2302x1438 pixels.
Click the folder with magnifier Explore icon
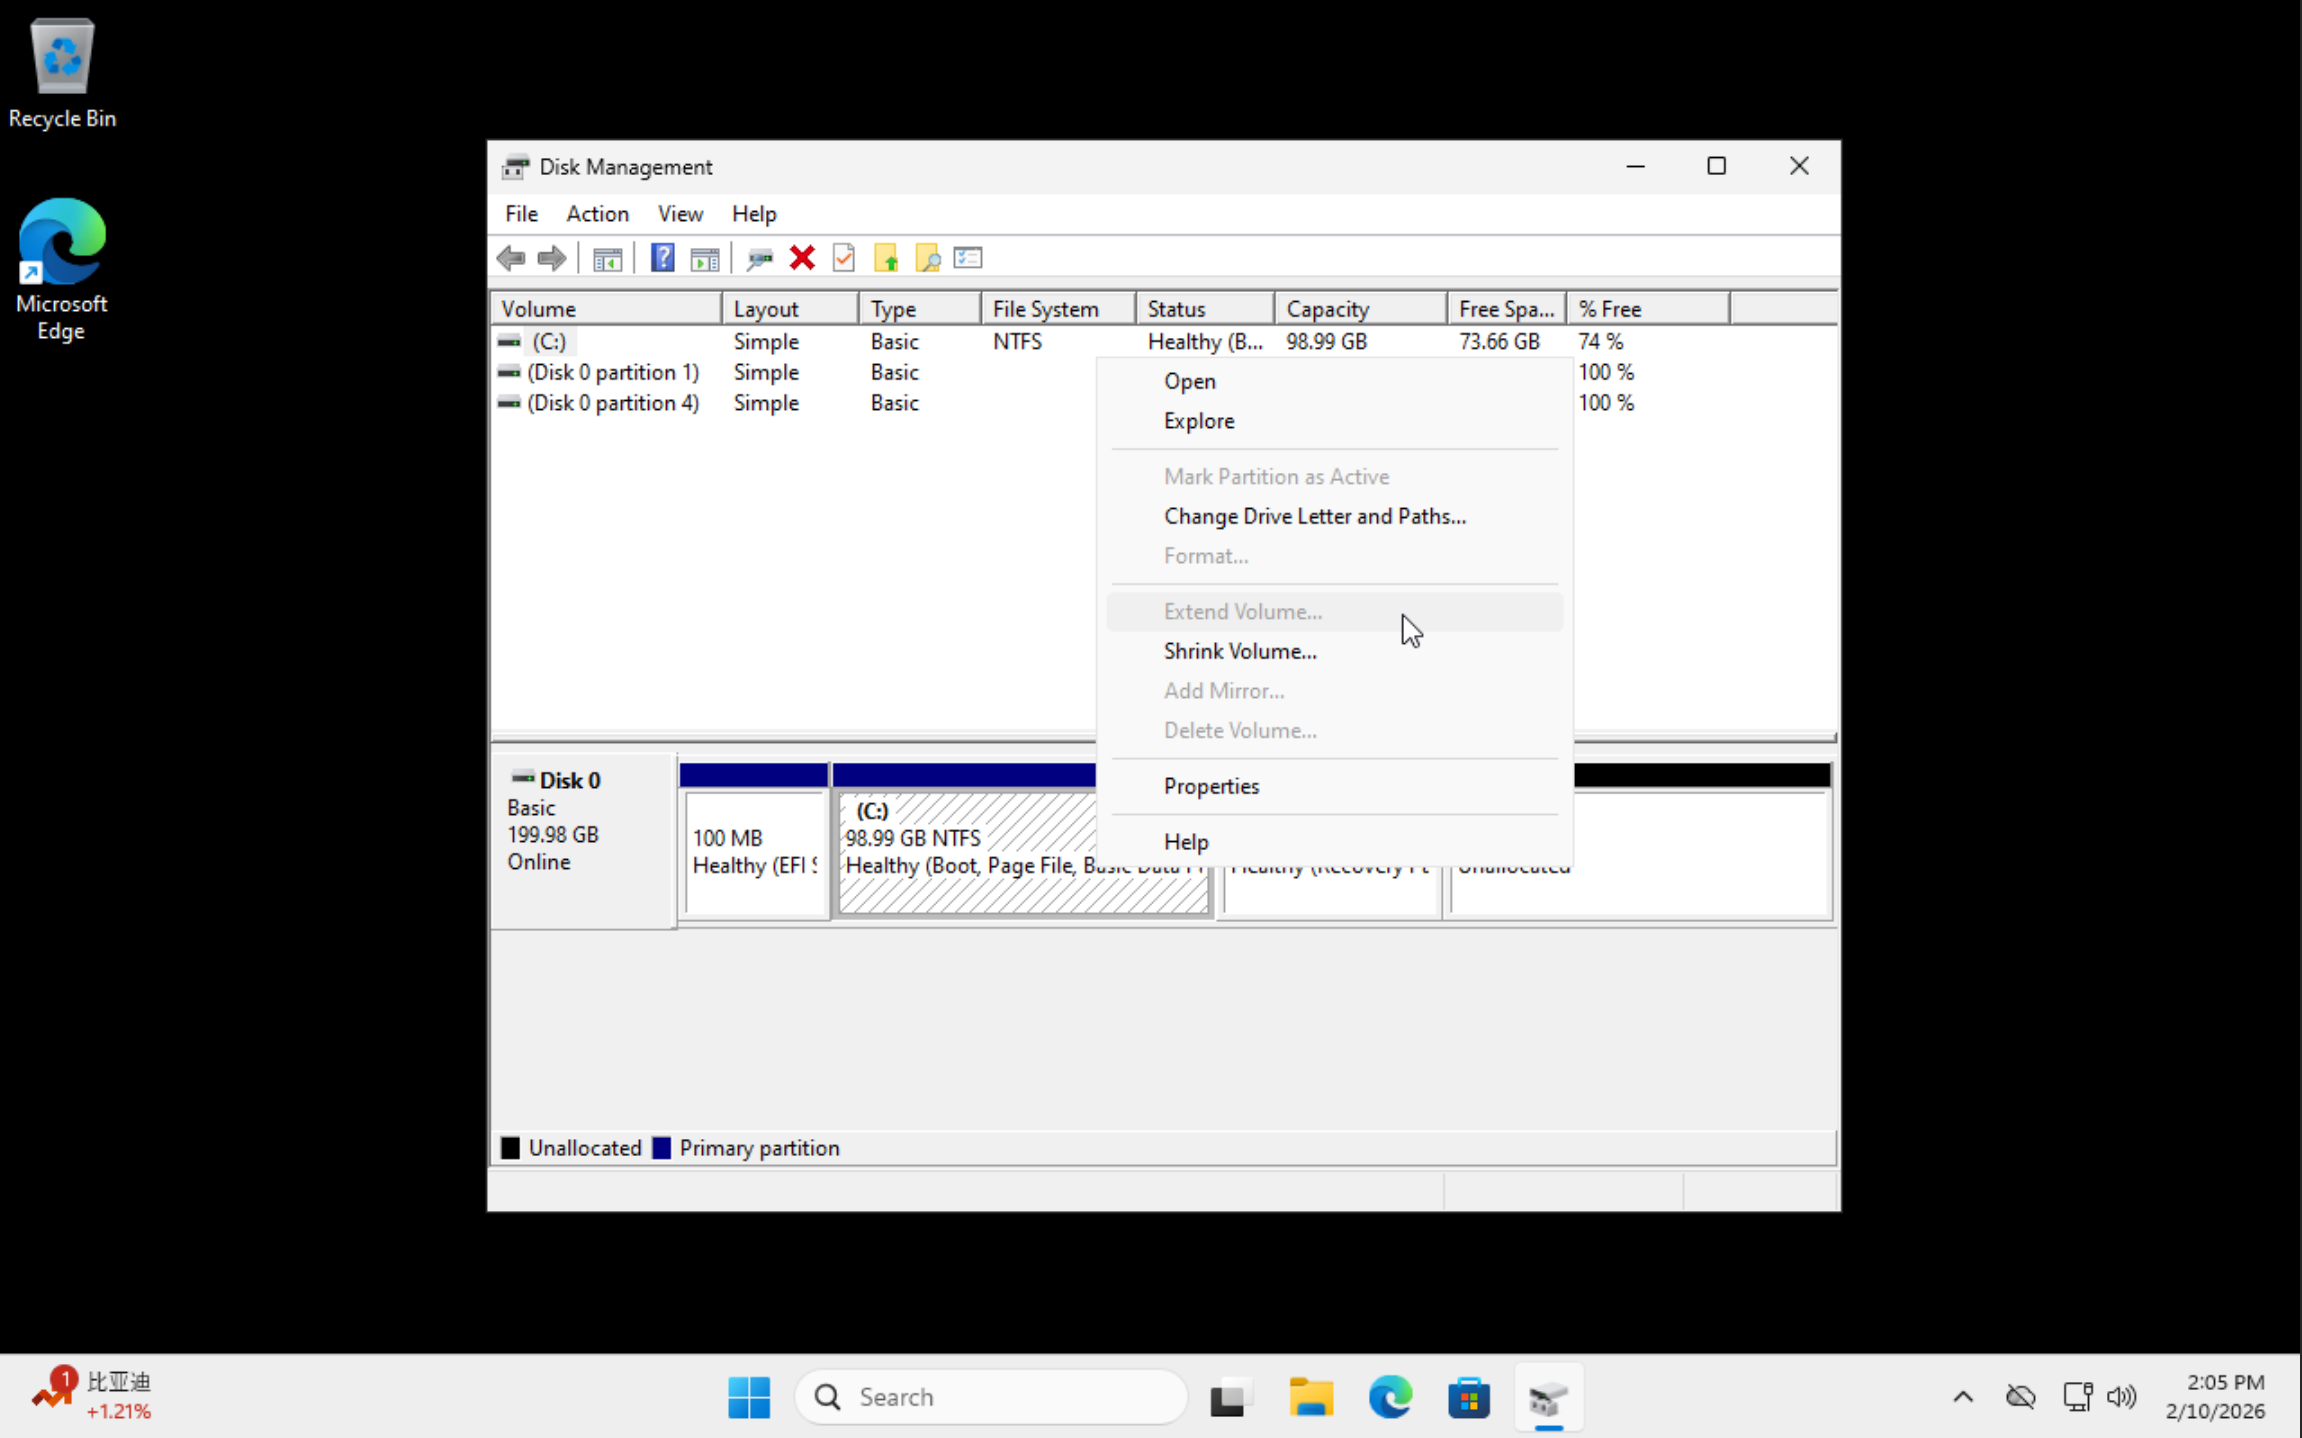coord(928,259)
